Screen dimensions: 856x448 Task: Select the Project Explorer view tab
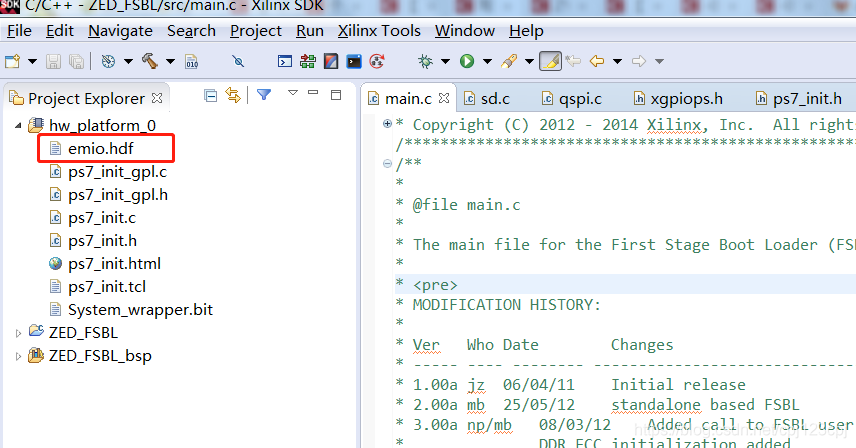[86, 99]
